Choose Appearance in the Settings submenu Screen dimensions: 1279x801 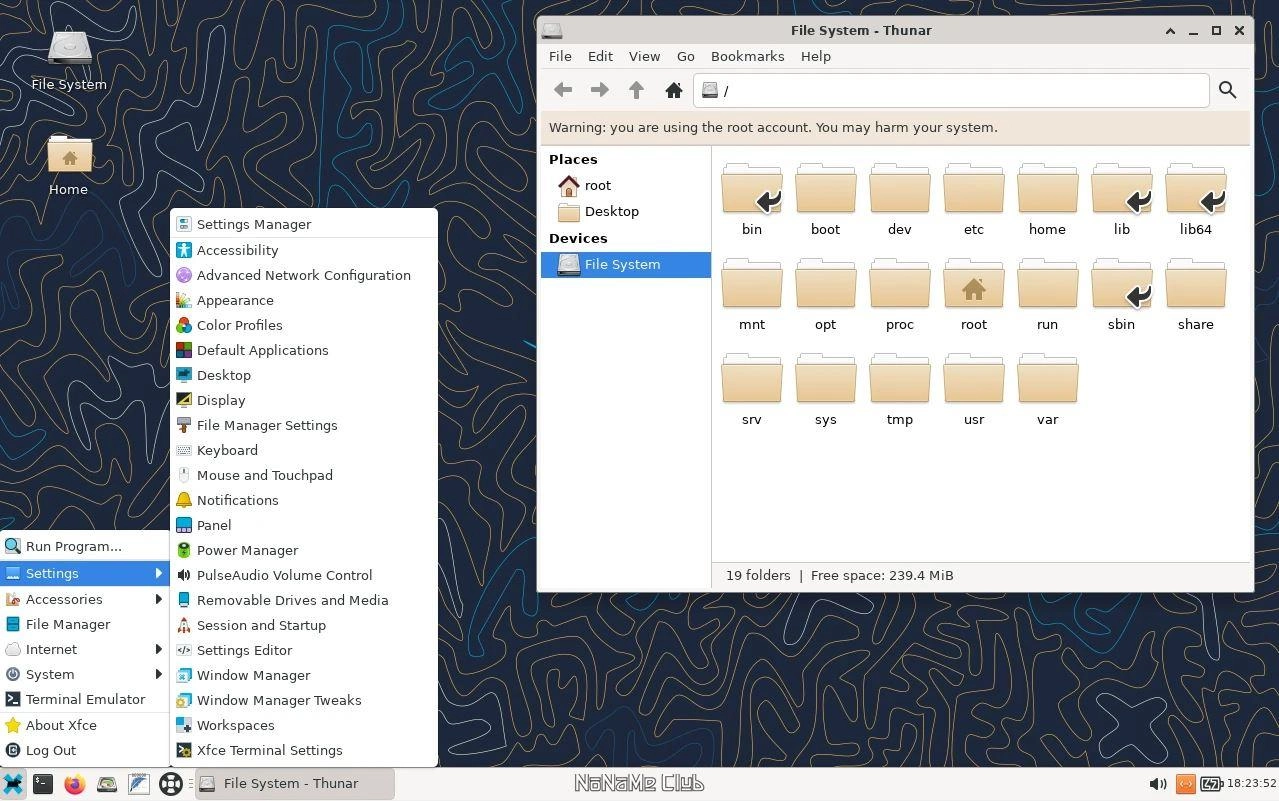coord(304,300)
